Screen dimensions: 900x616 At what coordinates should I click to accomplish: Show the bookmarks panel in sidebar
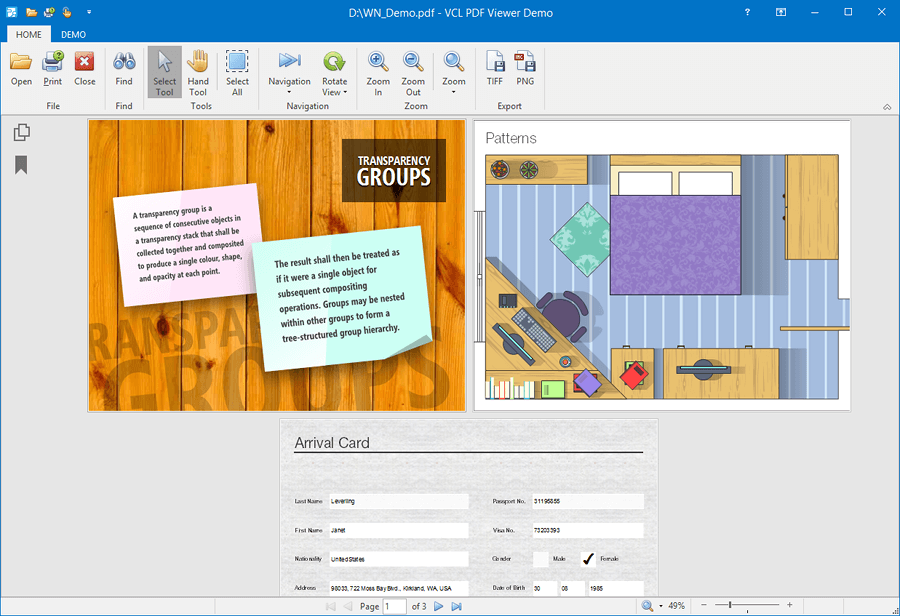[x=21, y=165]
